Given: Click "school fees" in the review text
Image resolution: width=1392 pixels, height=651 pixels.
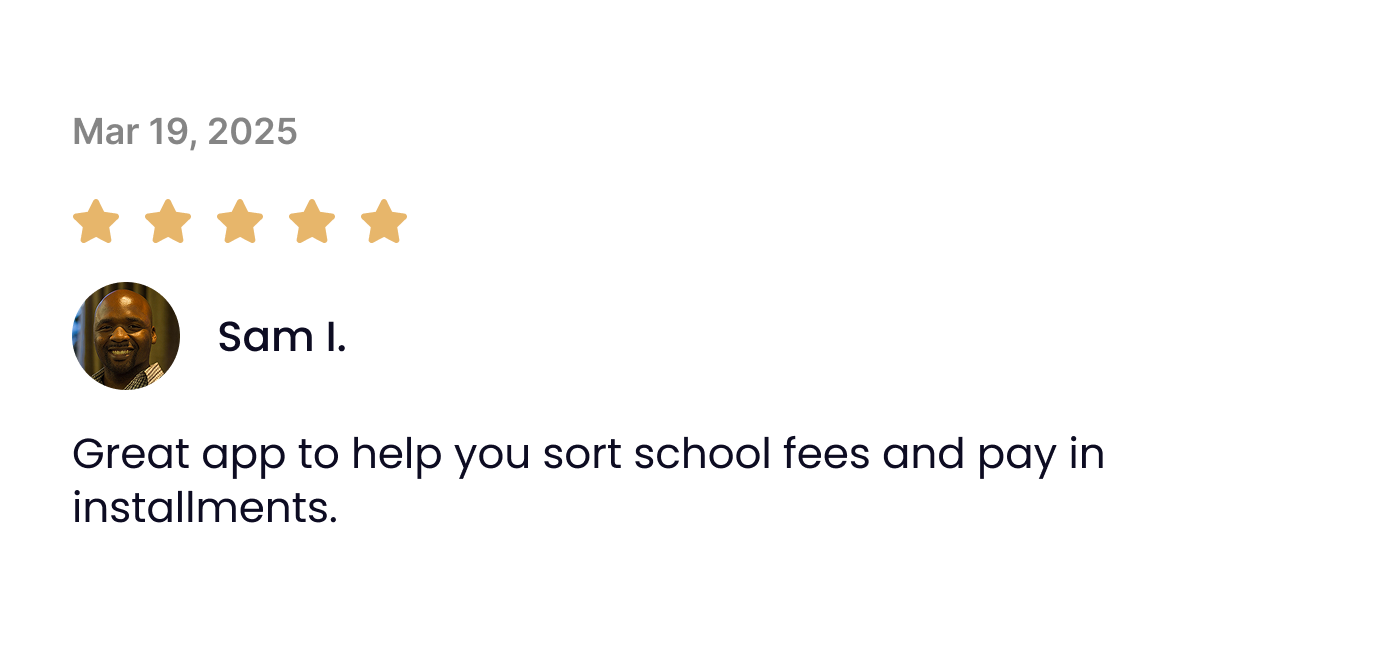Looking at the screenshot, I should tap(752, 455).
